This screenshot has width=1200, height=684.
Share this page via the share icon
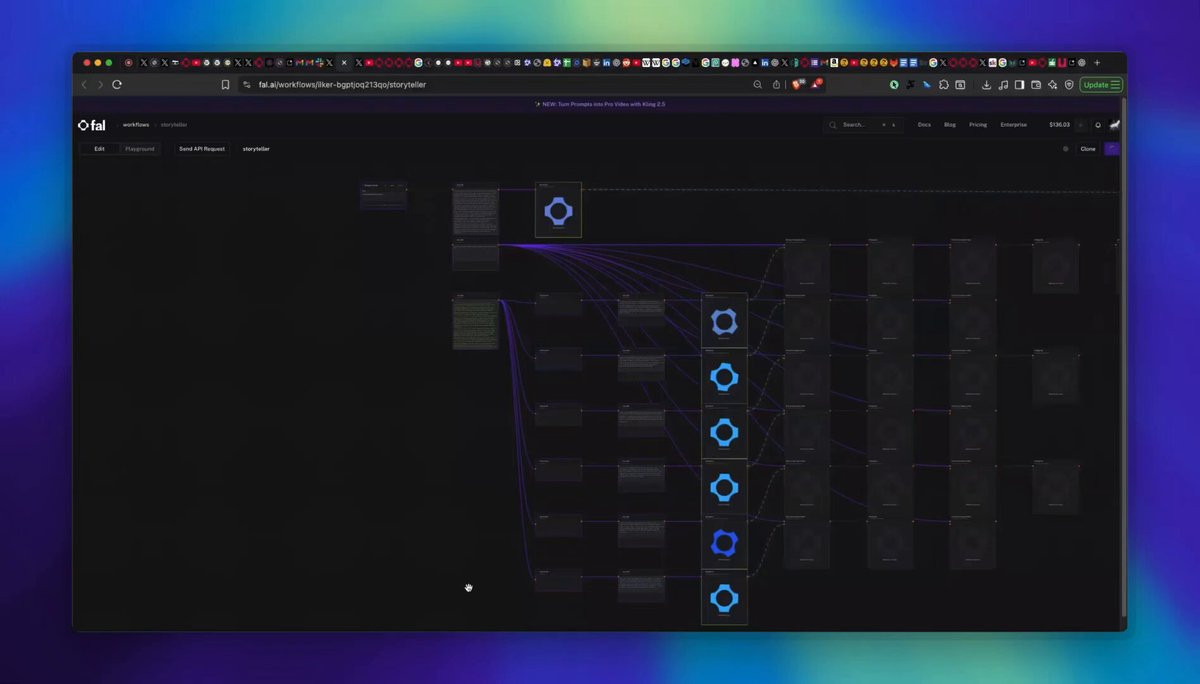[776, 85]
